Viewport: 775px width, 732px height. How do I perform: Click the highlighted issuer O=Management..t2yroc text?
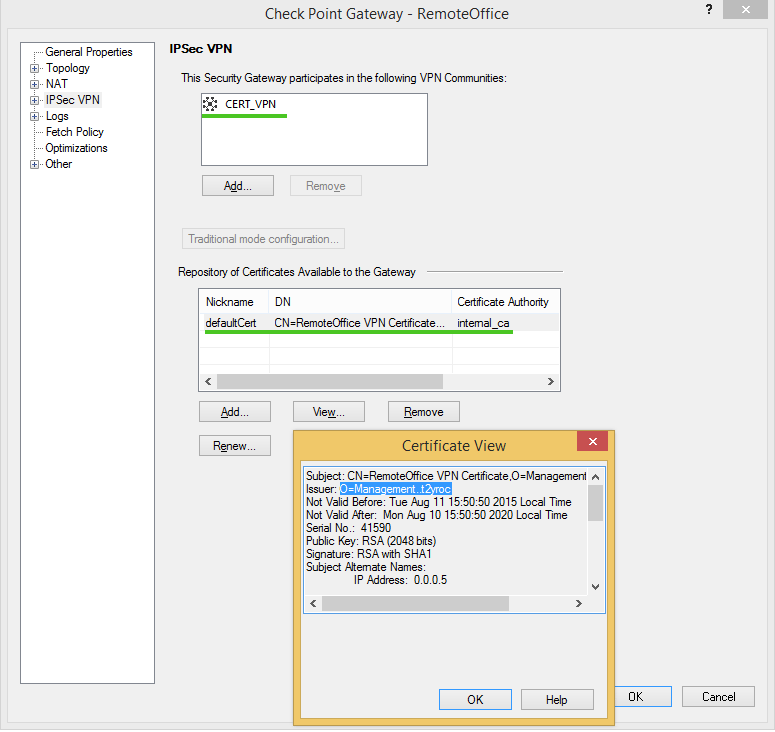[395, 489]
